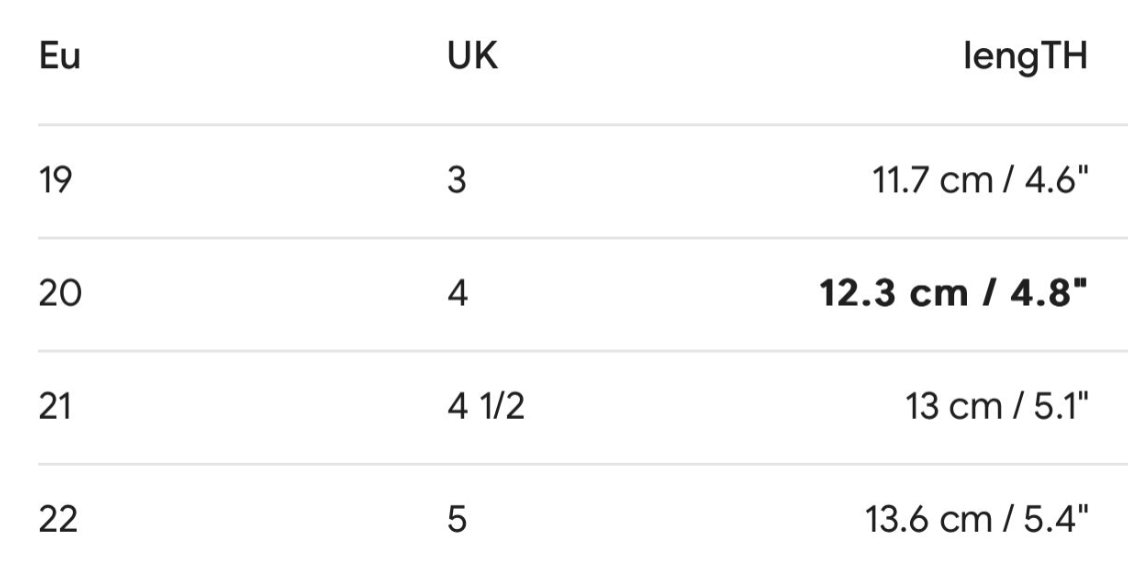Viewport: 1128px width, 563px height.
Task: Click the UK column header
Action: coord(473,58)
